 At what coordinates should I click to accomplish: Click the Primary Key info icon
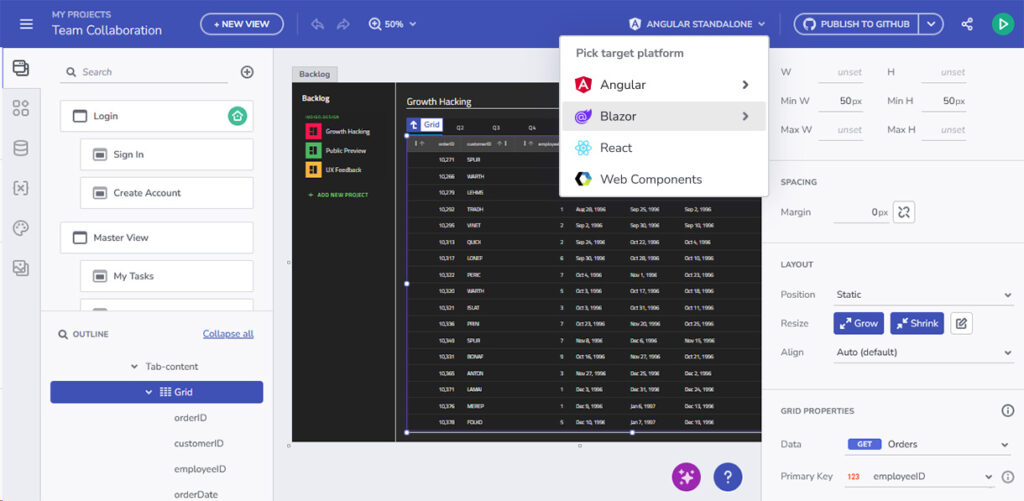tap(1008, 477)
